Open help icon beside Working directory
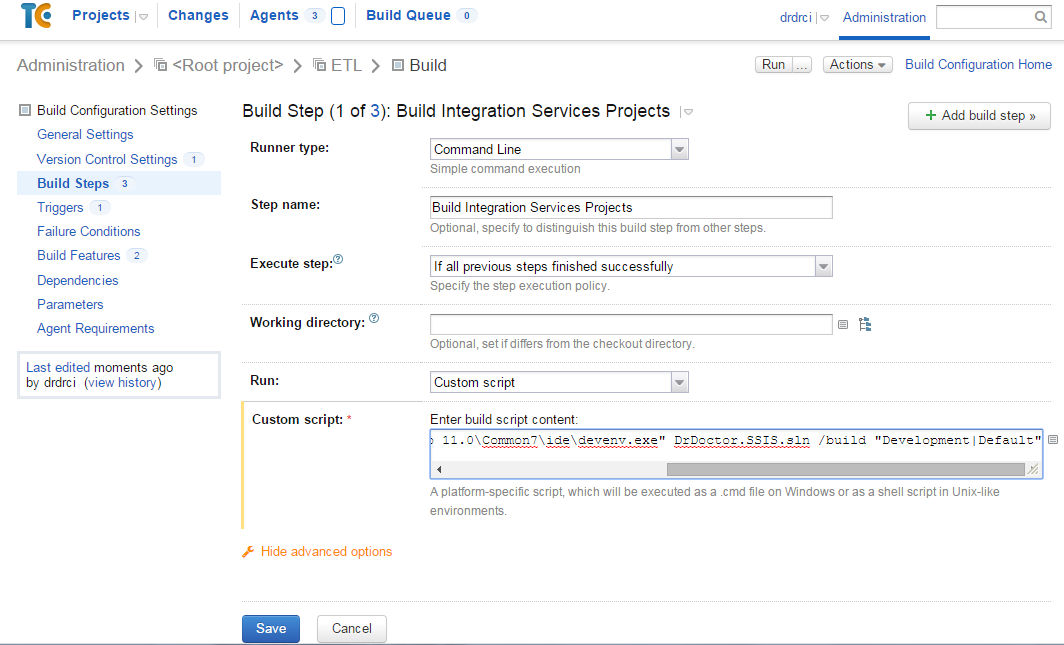The image size is (1064, 645). 374,319
